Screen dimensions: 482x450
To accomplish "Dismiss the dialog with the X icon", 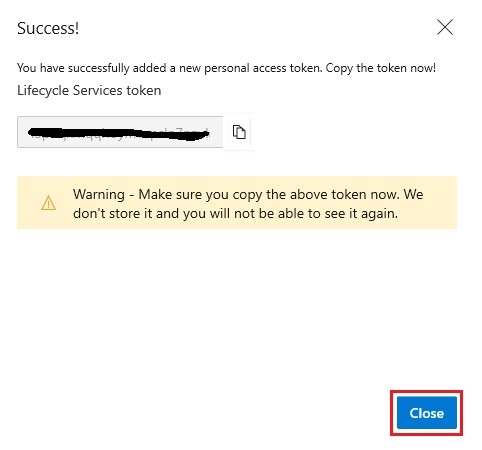I will [x=445, y=27].
